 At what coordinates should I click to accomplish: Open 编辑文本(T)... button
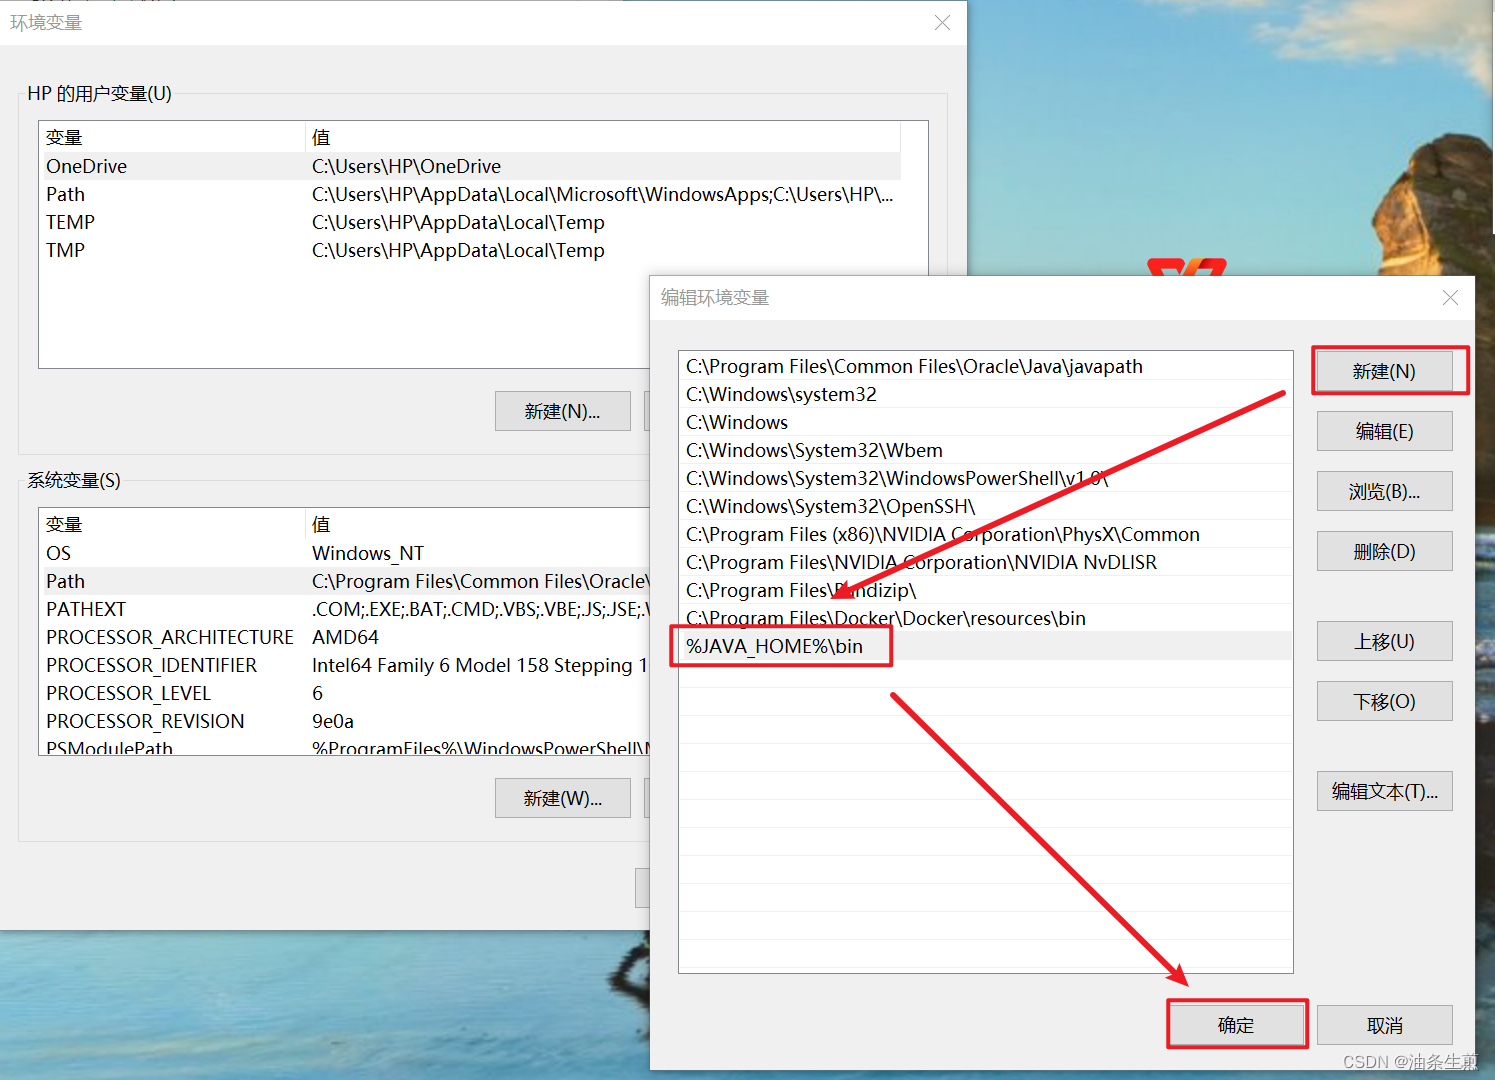pyautogui.click(x=1384, y=791)
